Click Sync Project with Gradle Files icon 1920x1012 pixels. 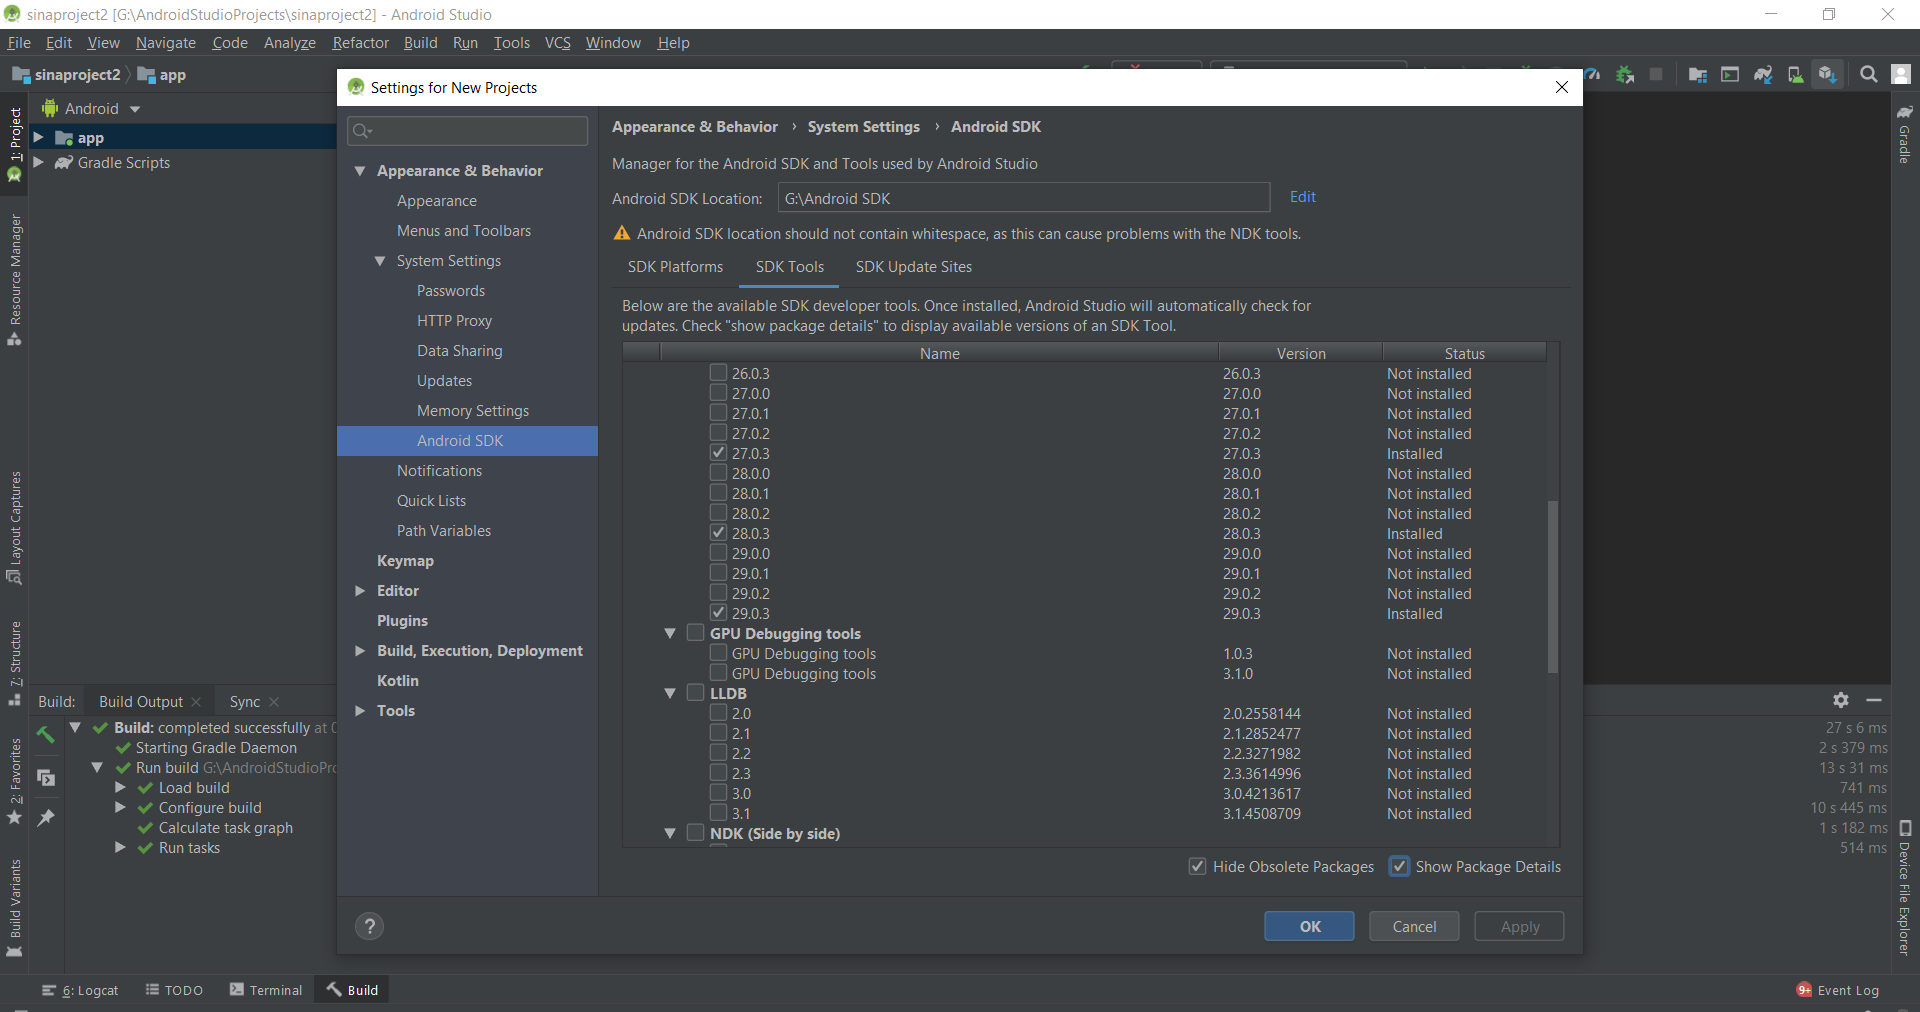1763,75
